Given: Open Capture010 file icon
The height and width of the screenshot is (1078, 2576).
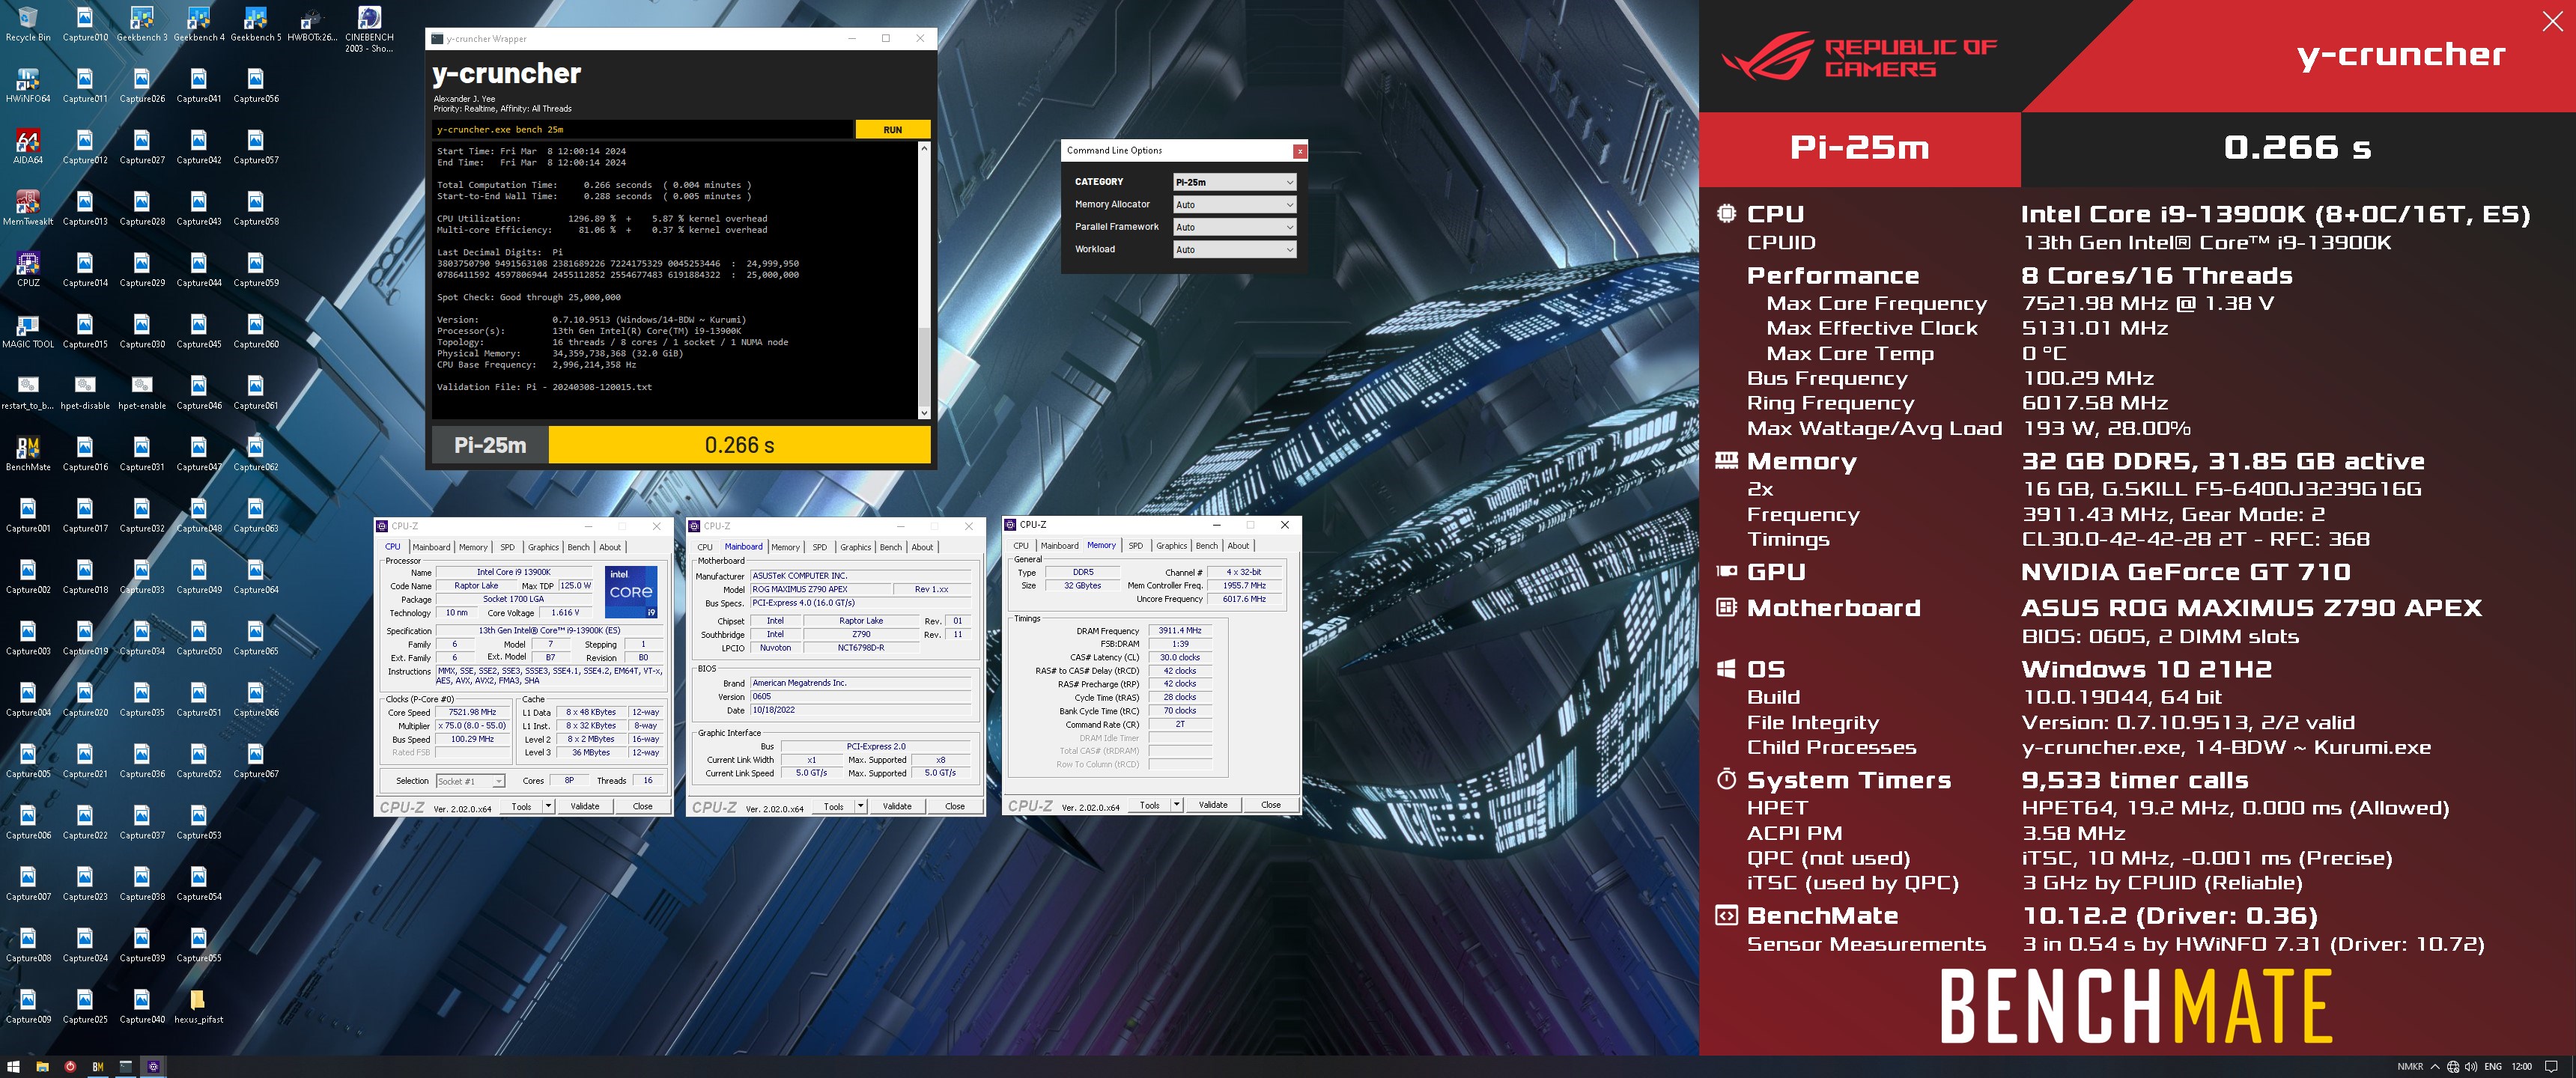Looking at the screenshot, I should (85, 24).
